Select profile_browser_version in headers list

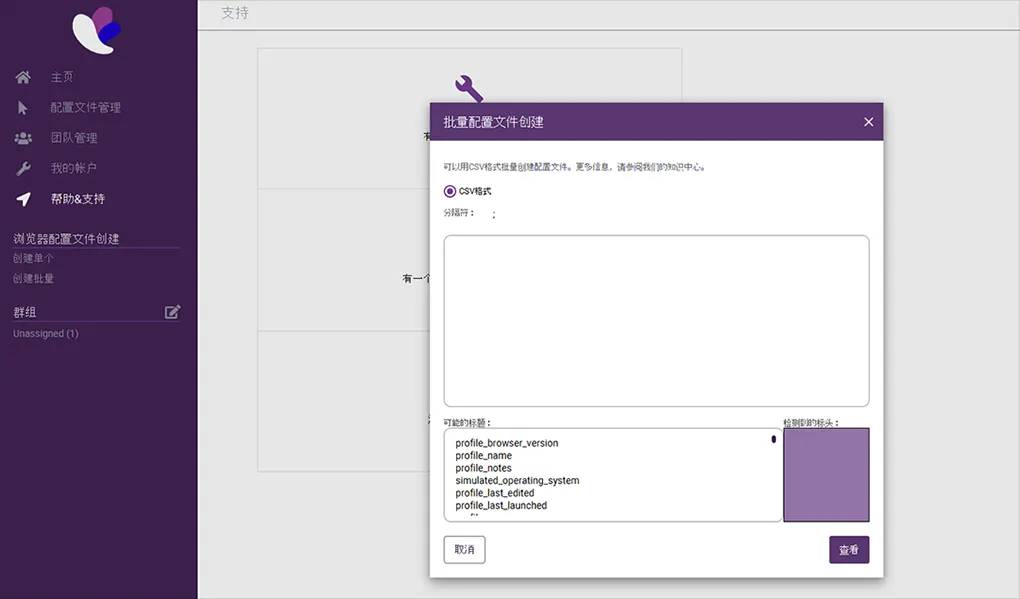[x=506, y=443]
